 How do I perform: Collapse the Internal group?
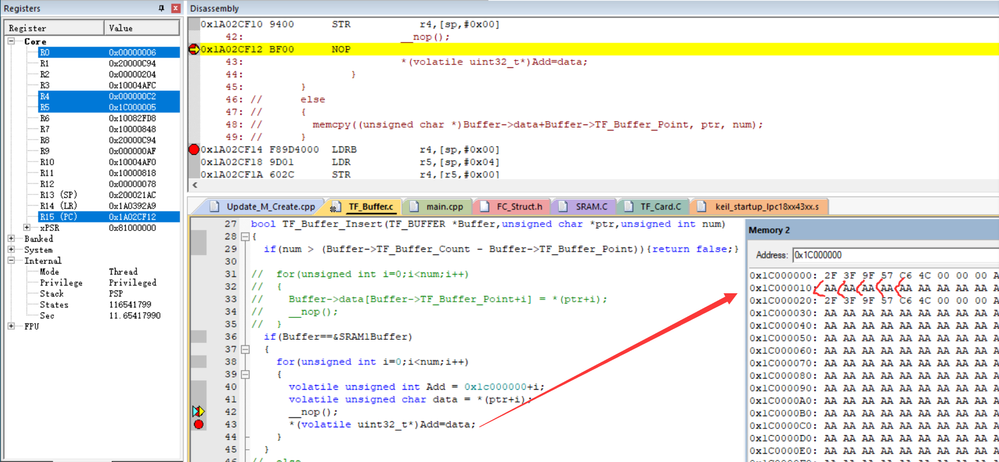[x=11, y=261]
